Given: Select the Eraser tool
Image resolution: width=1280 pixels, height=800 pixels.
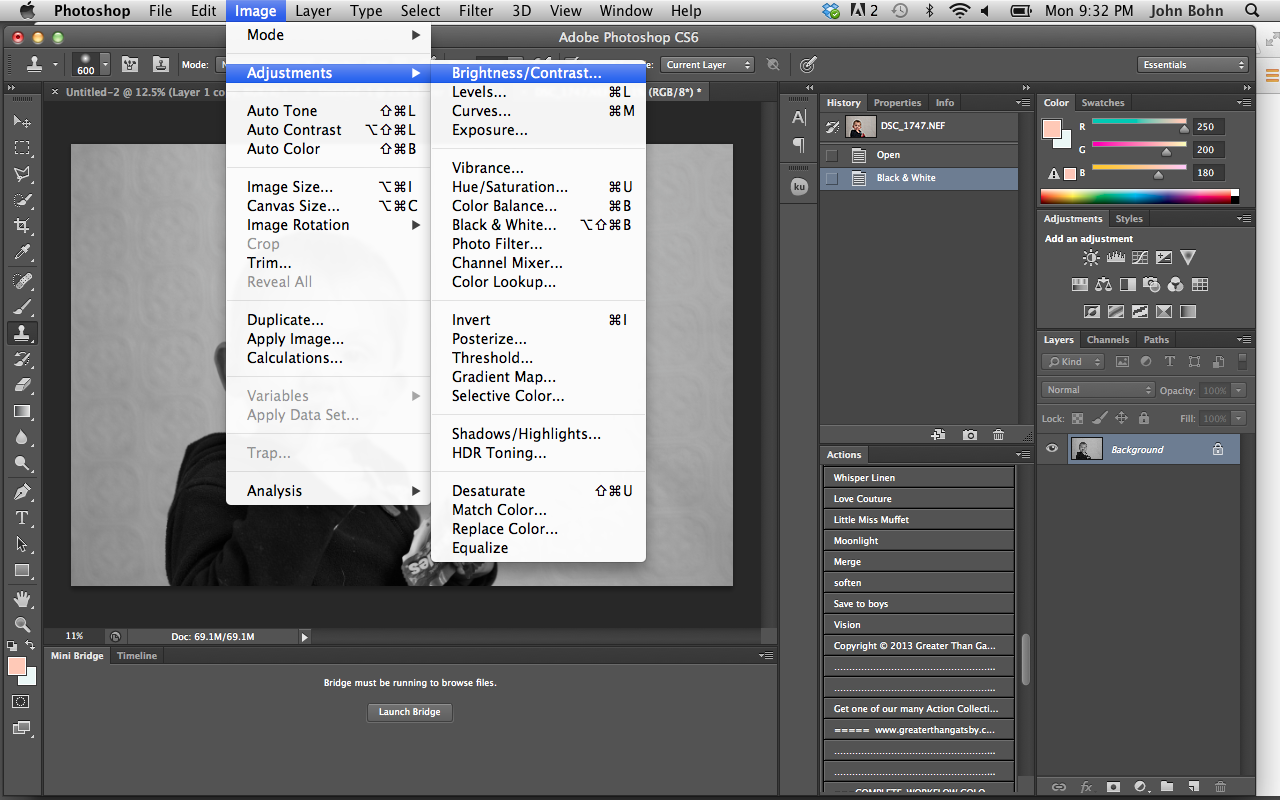Looking at the screenshot, I should click(22, 385).
